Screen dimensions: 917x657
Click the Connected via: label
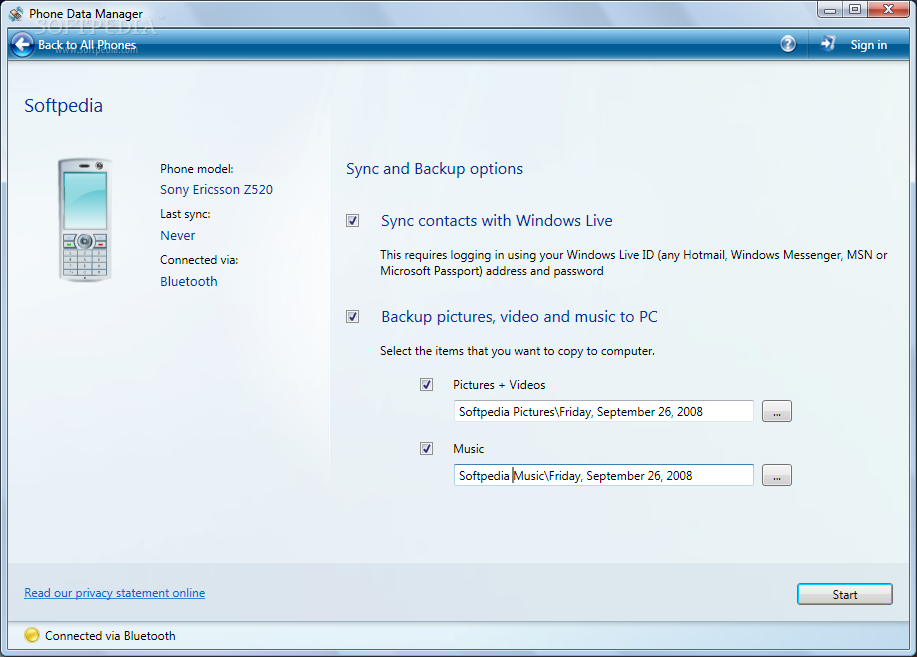point(199,260)
